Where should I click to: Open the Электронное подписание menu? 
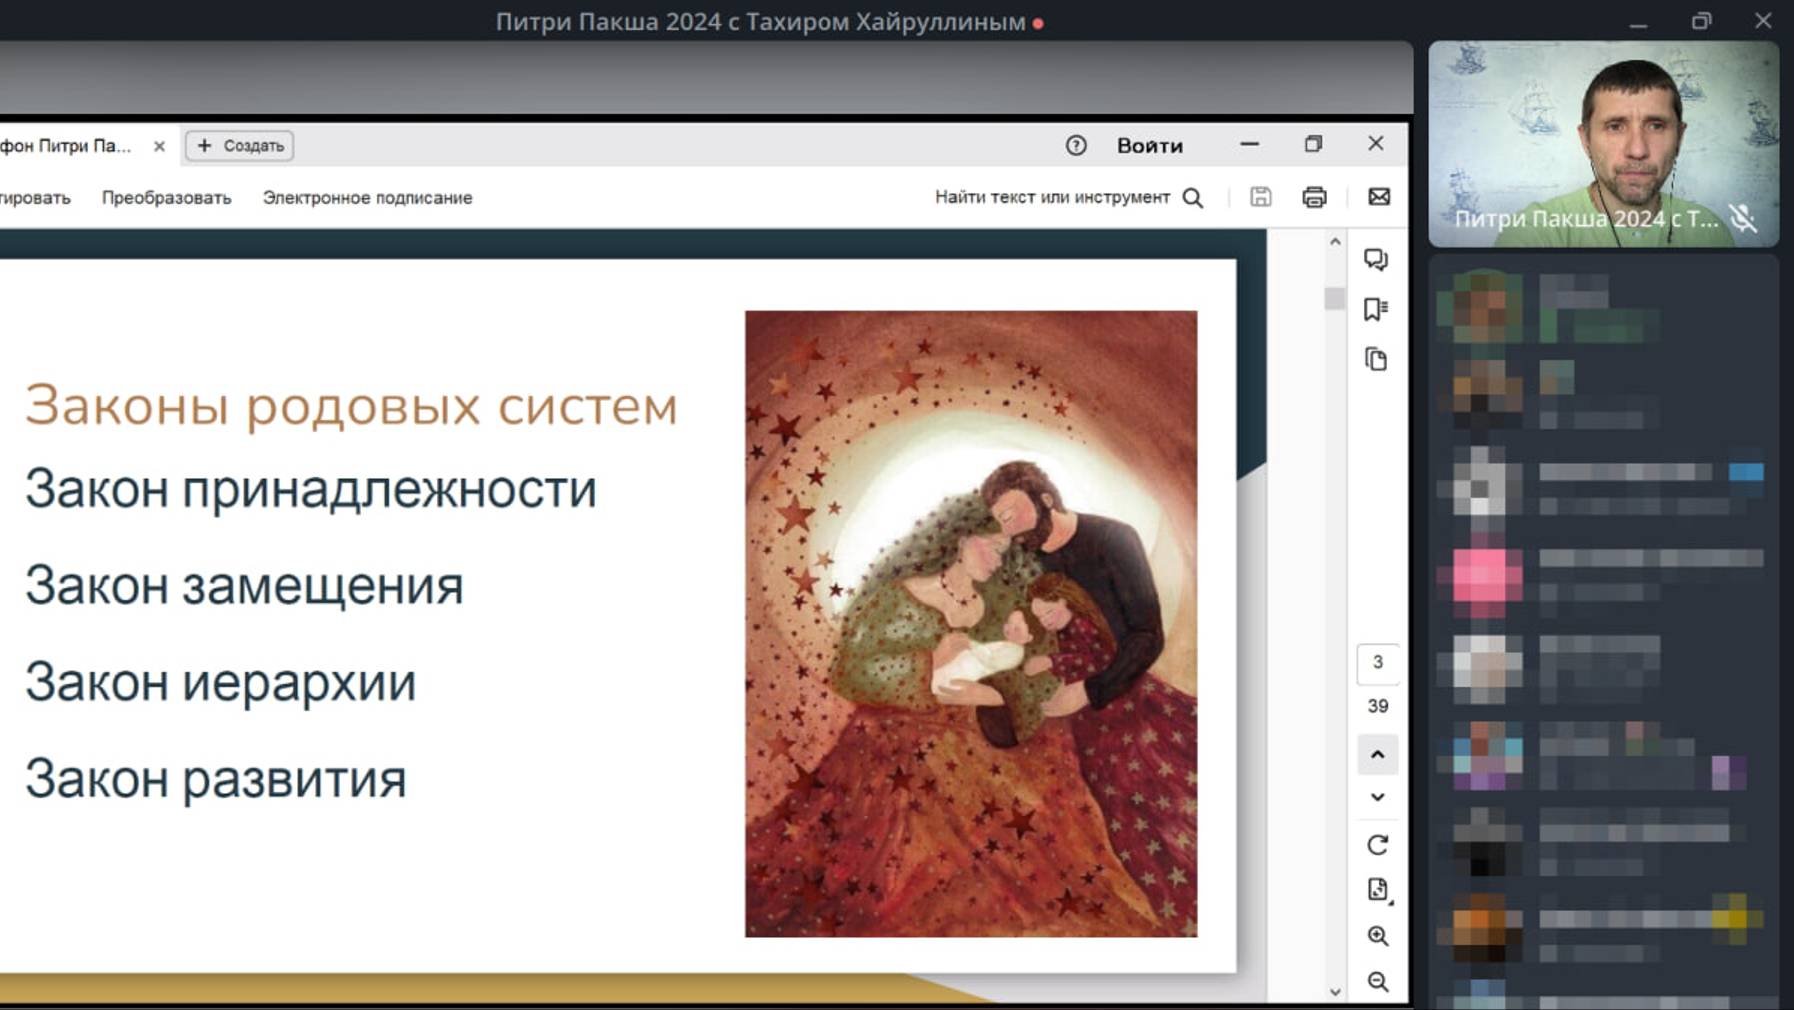click(x=367, y=197)
